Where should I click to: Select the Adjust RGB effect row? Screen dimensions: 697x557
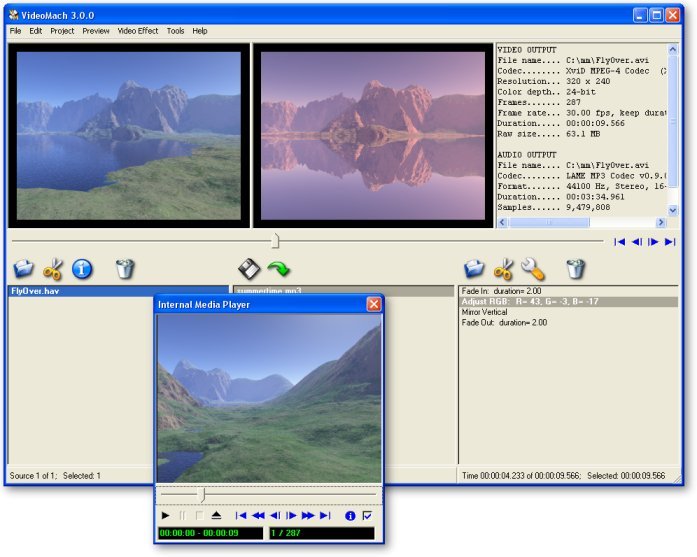(568, 301)
